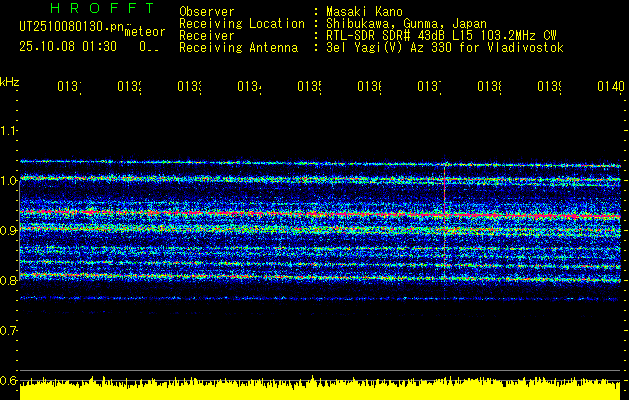
Task: Click the 1.0 frequency axis label
Action: (x=8, y=181)
